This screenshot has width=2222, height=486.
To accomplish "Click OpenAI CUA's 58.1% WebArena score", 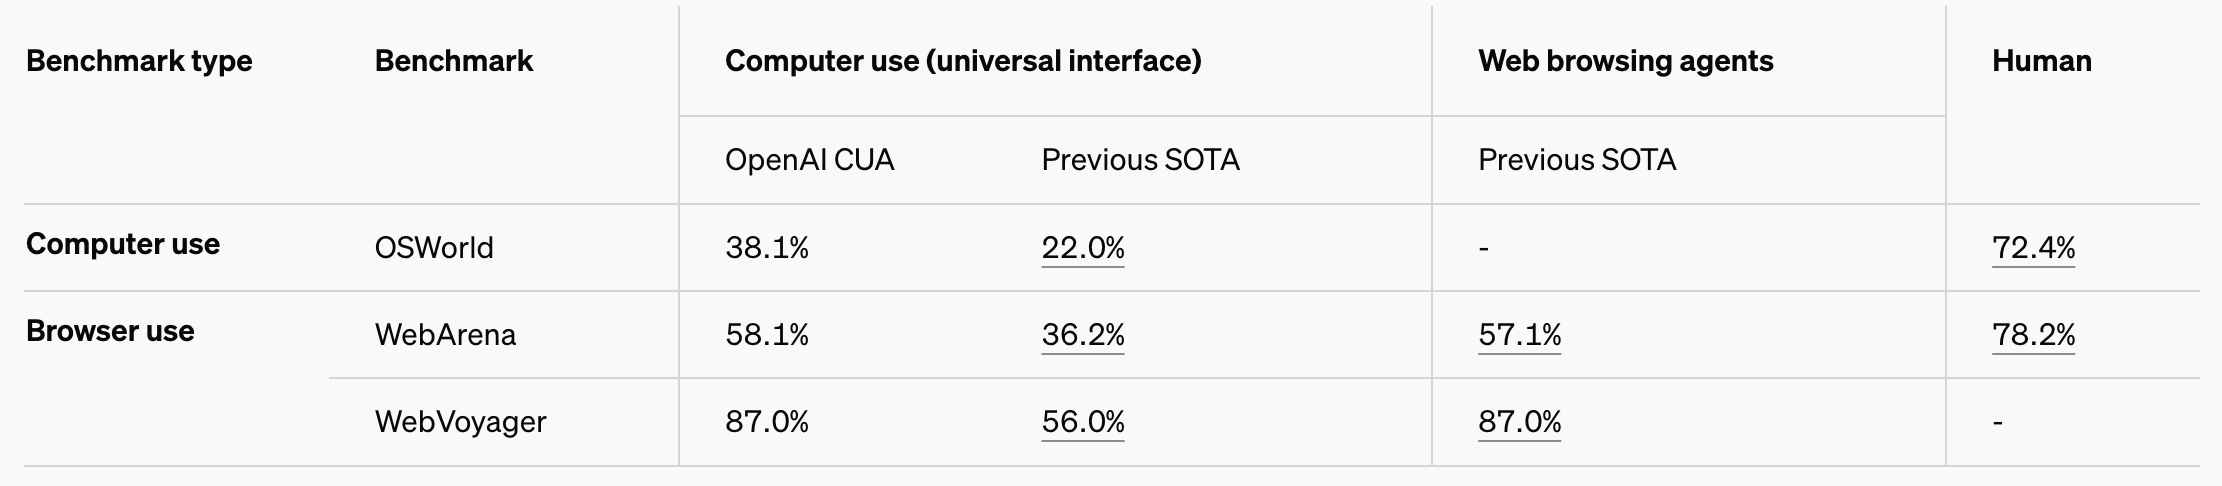I will (766, 334).
